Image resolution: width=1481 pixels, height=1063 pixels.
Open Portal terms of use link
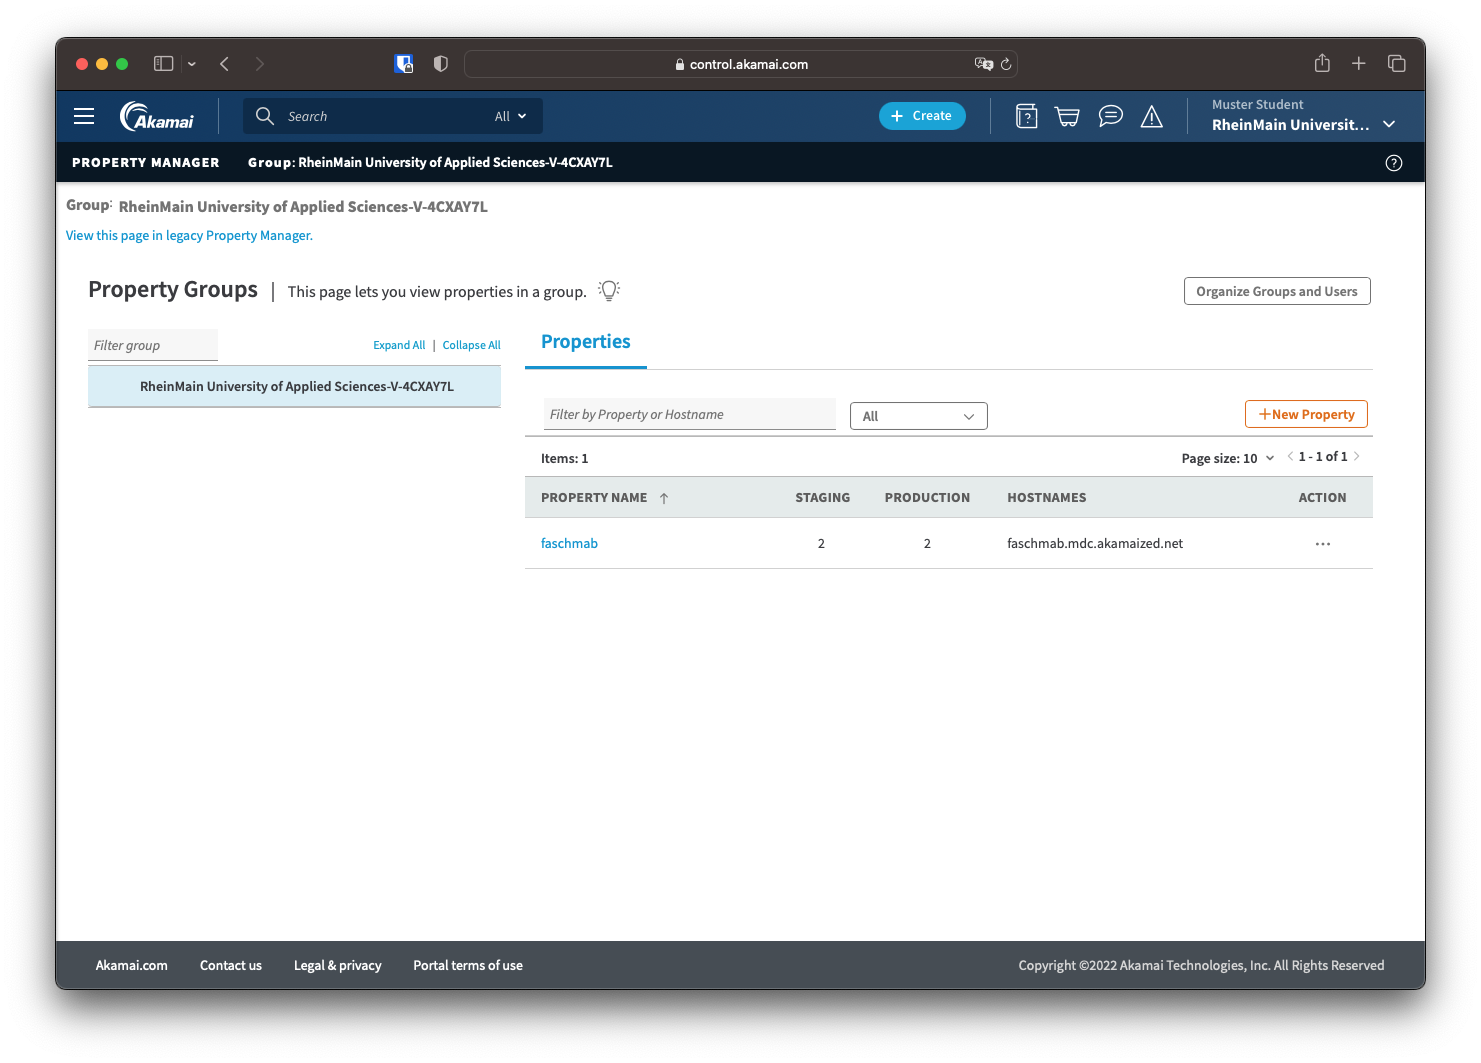[468, 965]
